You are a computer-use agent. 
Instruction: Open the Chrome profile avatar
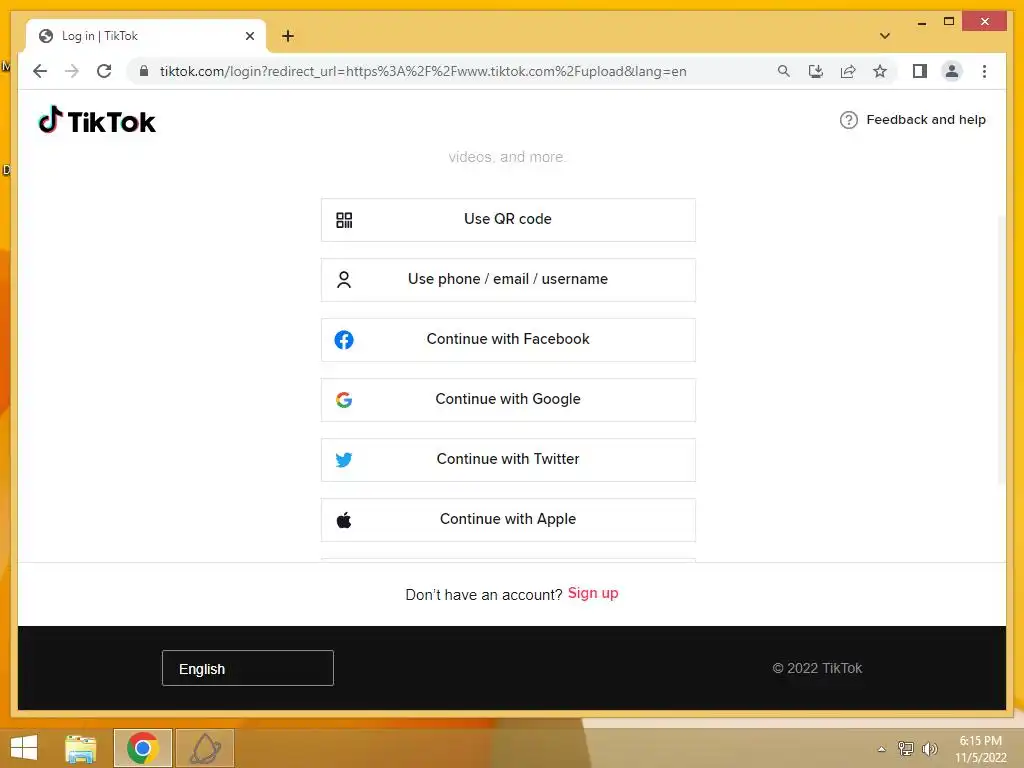click(x=952, y=71)
